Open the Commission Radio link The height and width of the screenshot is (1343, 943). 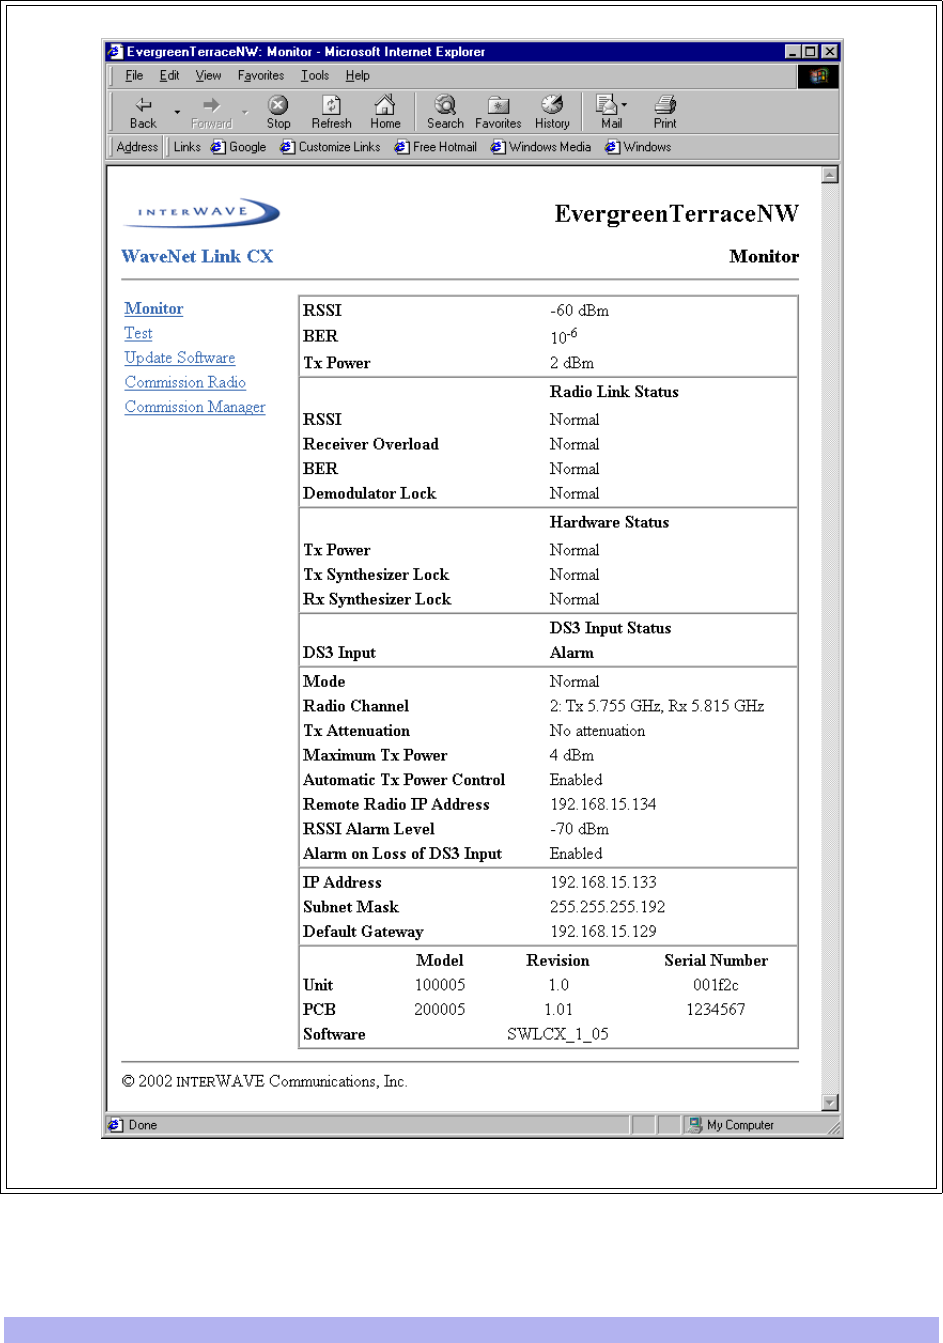coord(185,382)
